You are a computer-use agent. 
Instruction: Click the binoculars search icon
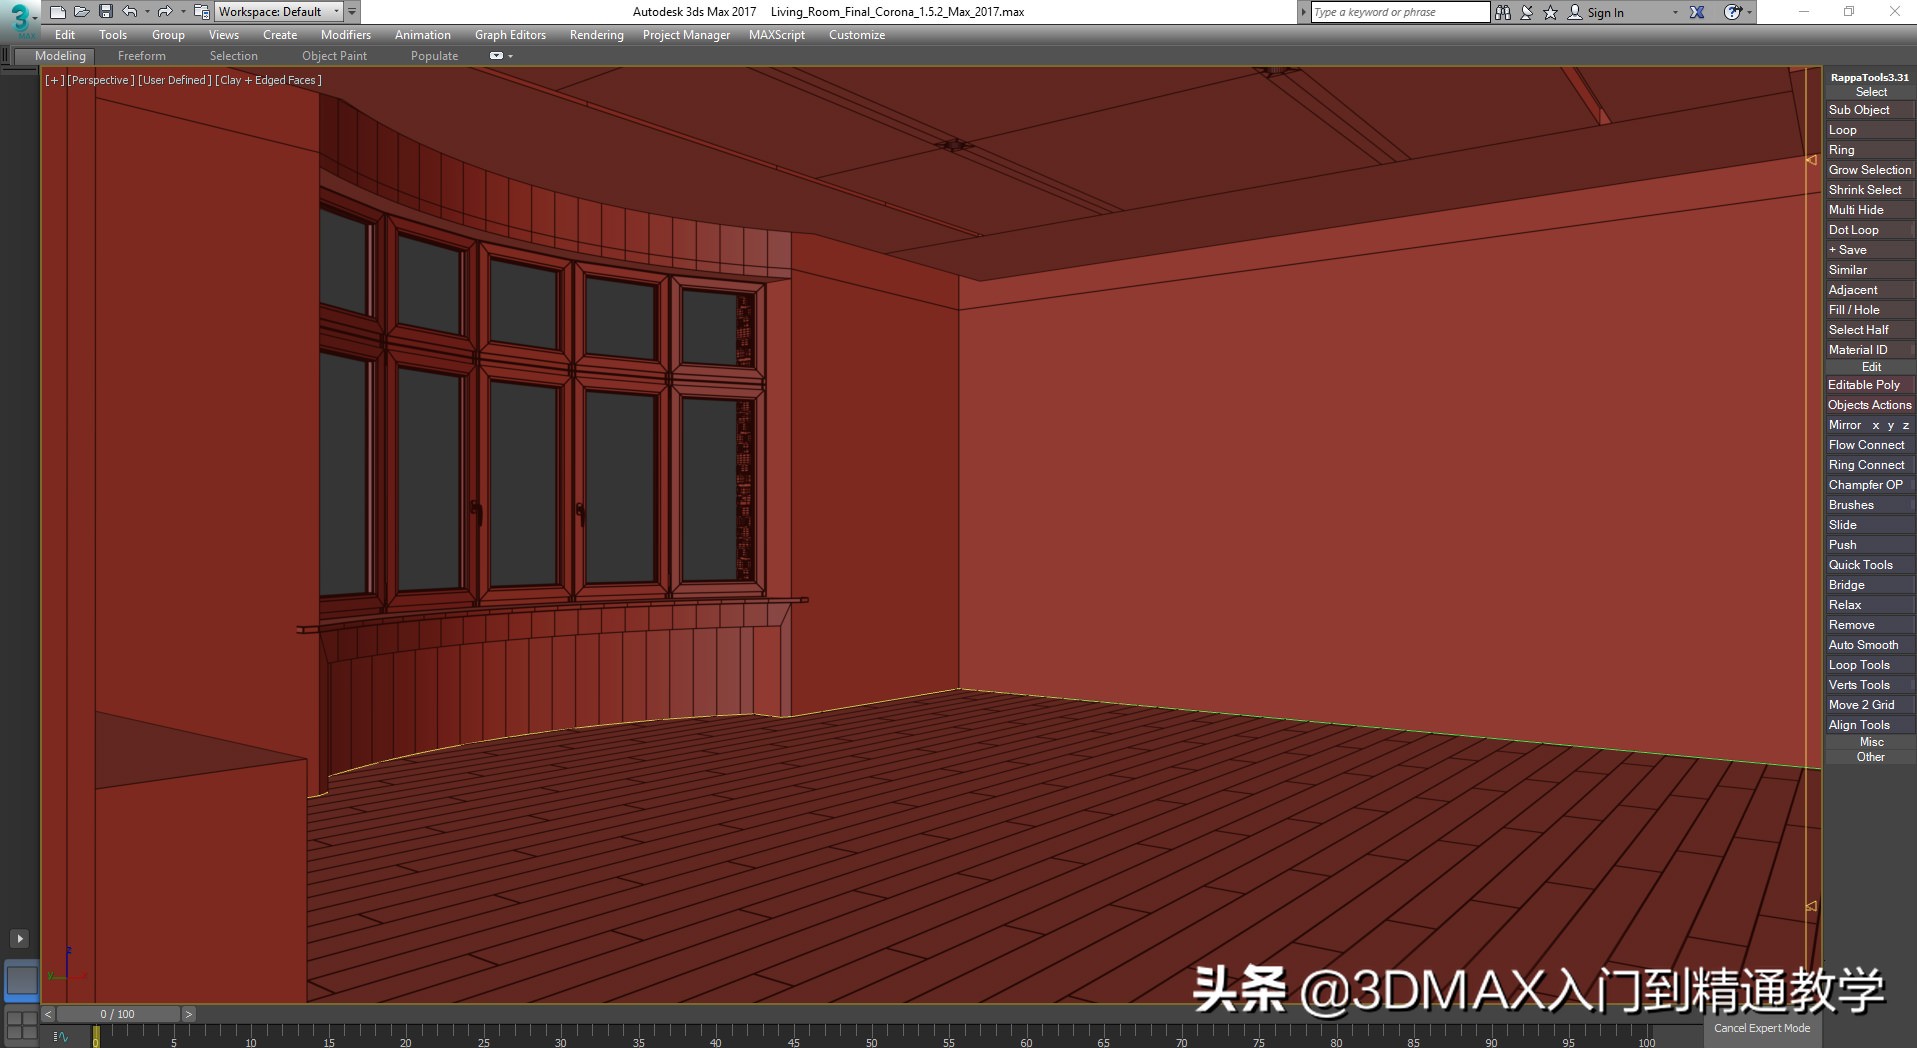[x=1502, y=12]
